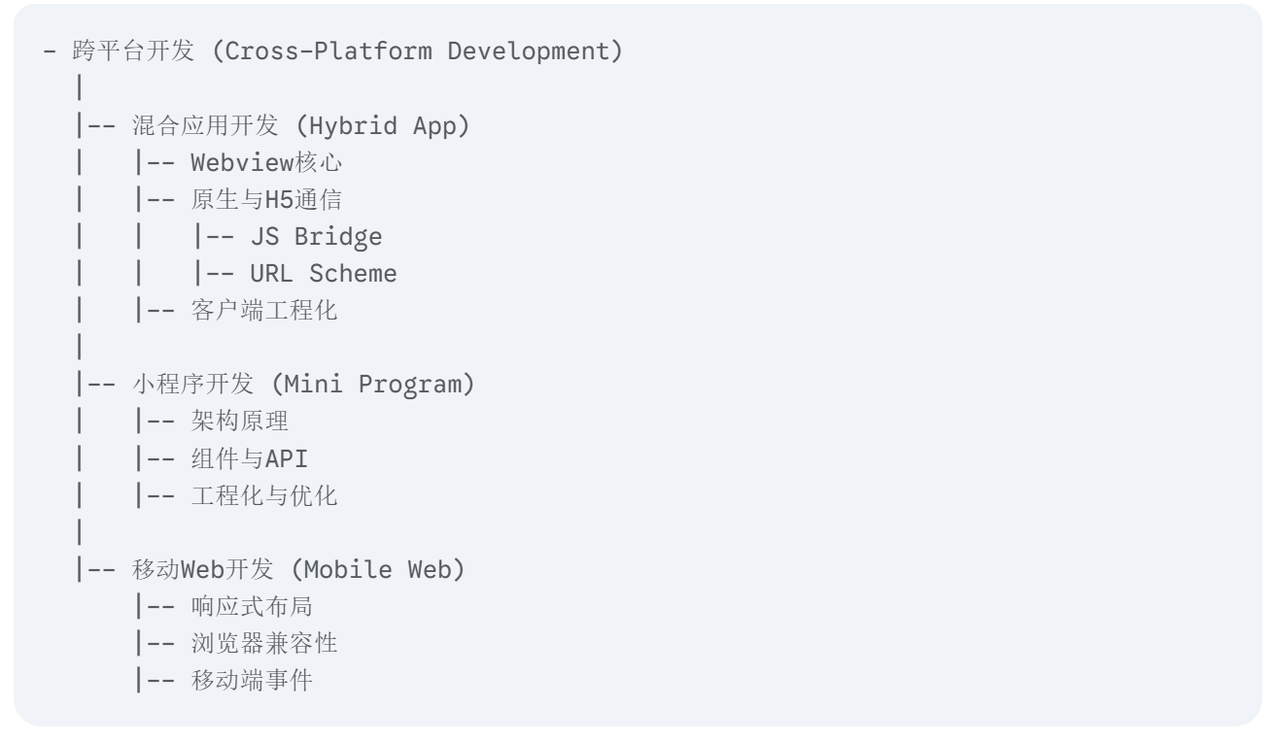
Task: Click the branch marker before 原生与H5通信
Action: click(x=155, y=200)
